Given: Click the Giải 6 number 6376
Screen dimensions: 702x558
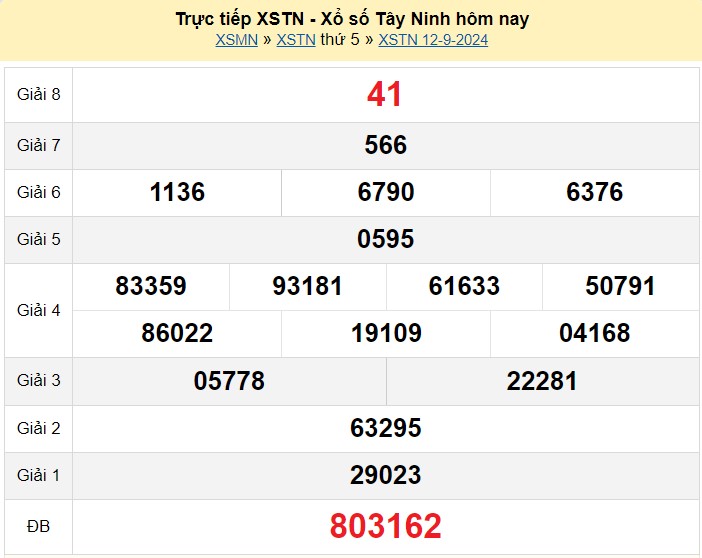Looking at the screenshot, I should [595, 192].
